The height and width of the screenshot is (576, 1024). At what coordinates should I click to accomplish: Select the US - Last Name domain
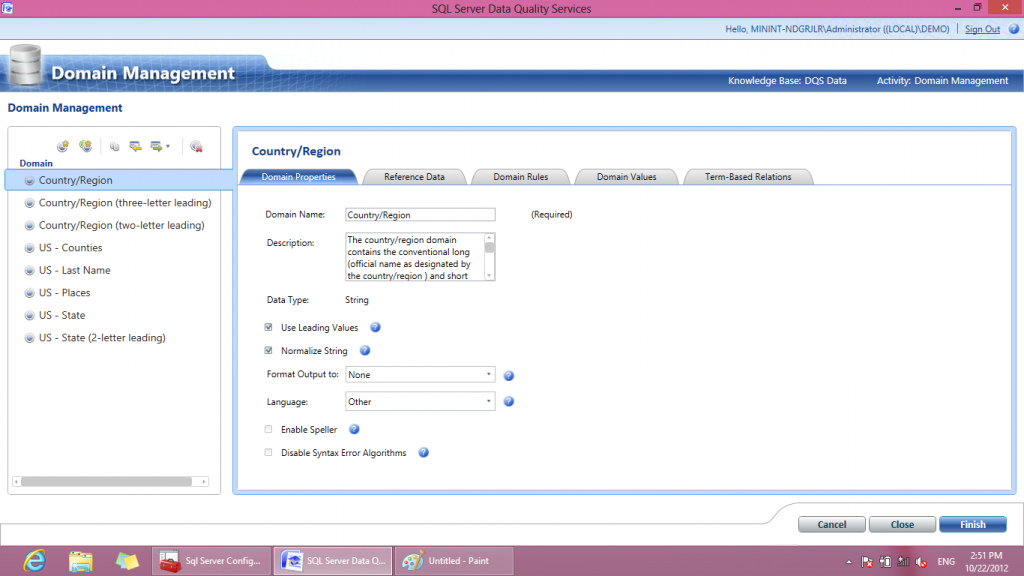click(x=74, y=270)
